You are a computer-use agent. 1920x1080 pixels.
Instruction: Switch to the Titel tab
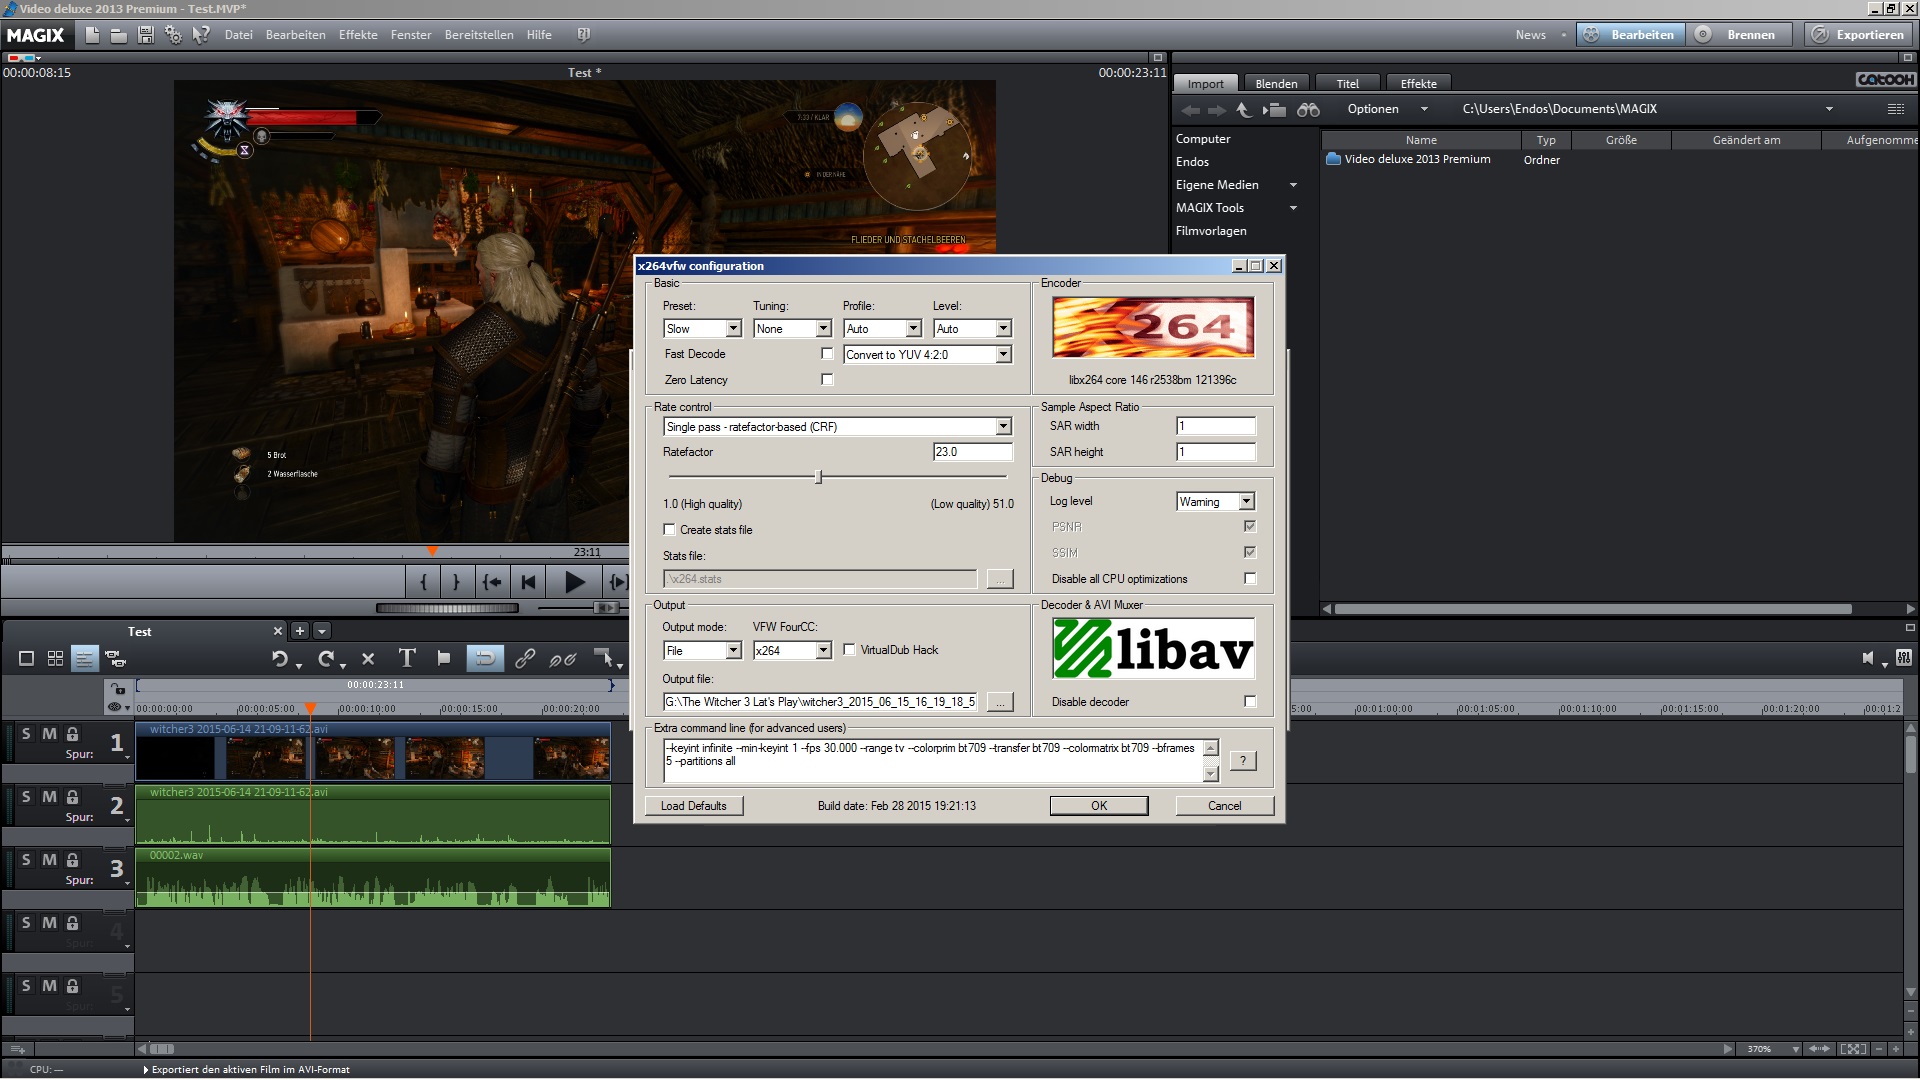(1347, 84)
